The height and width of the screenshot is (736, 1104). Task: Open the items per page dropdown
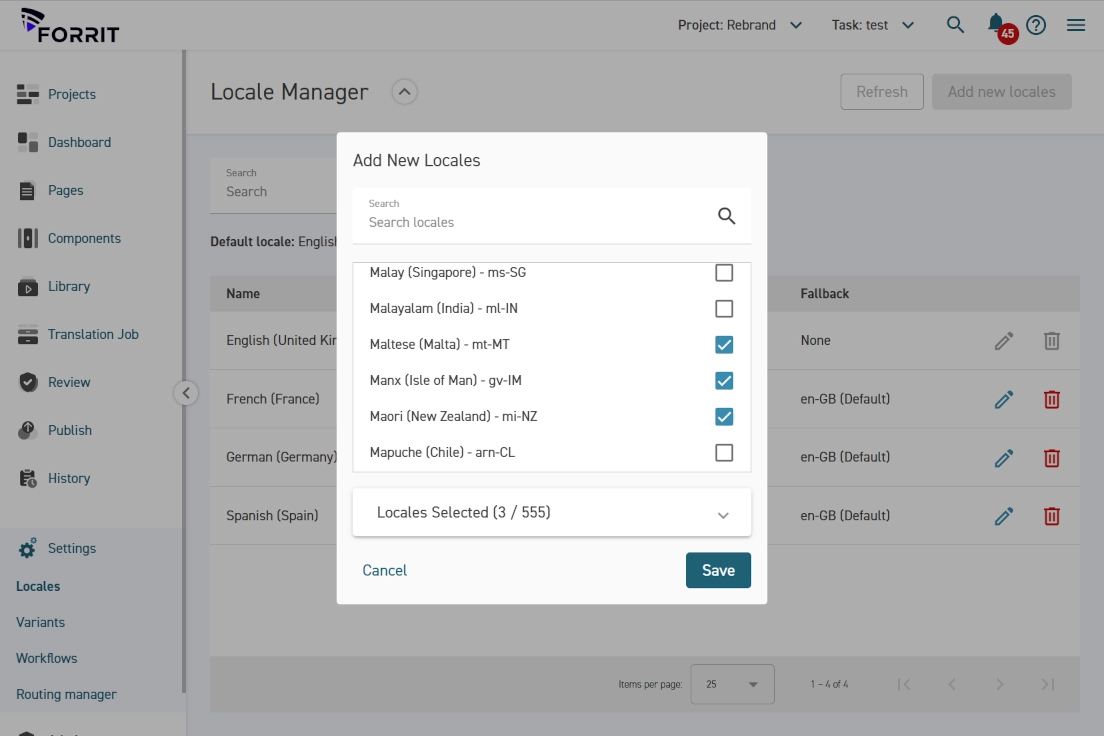732,684
